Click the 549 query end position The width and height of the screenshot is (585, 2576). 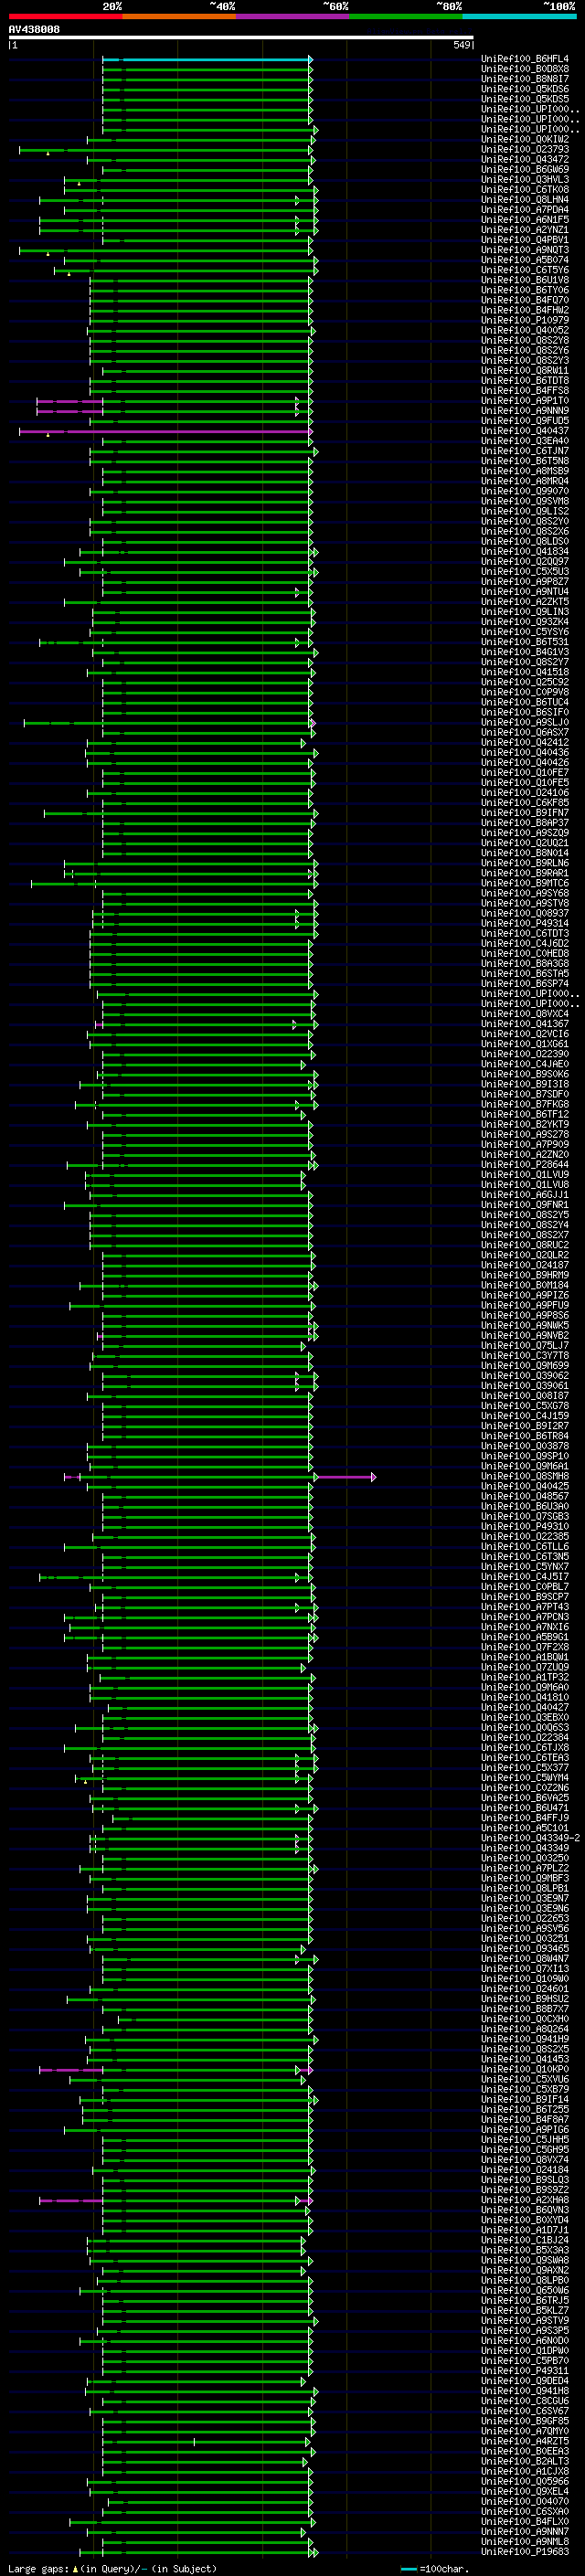(x=462, y=45)
